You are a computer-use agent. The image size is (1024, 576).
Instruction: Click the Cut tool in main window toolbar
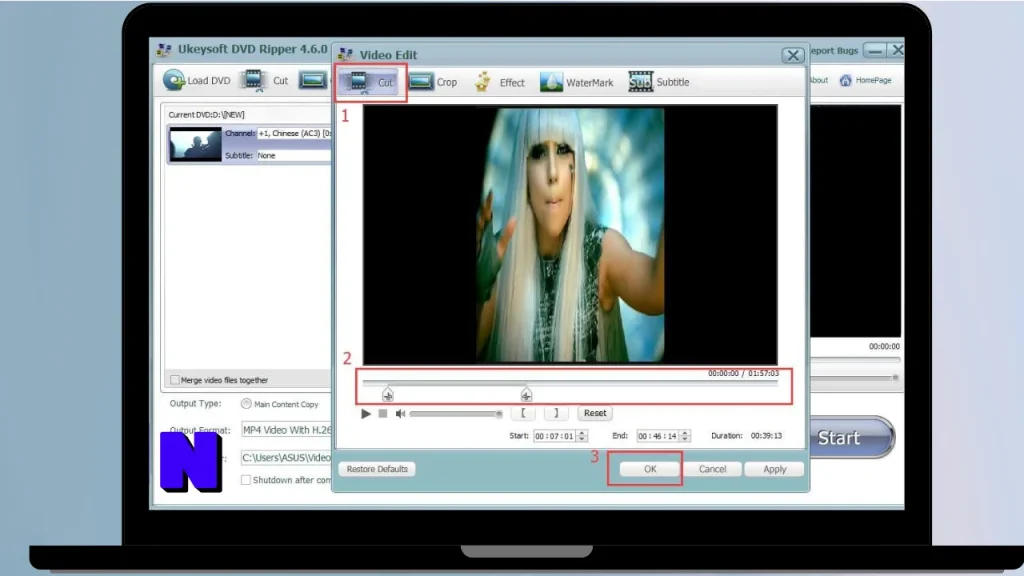[264, 80]
